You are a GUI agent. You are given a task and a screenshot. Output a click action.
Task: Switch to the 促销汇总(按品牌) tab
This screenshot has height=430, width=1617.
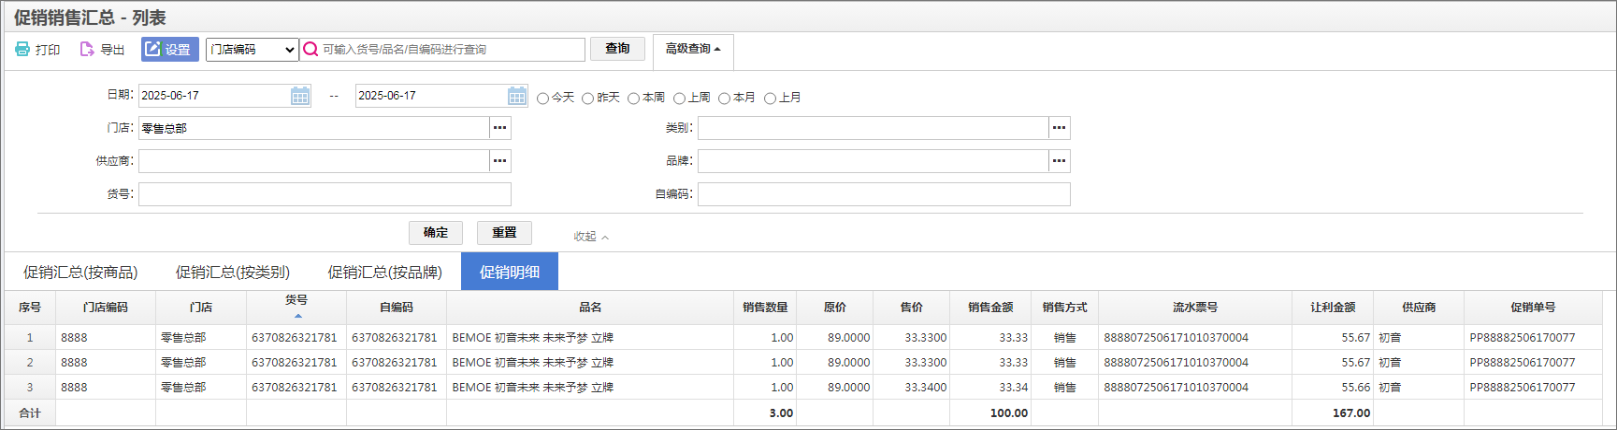click(385, 272)
